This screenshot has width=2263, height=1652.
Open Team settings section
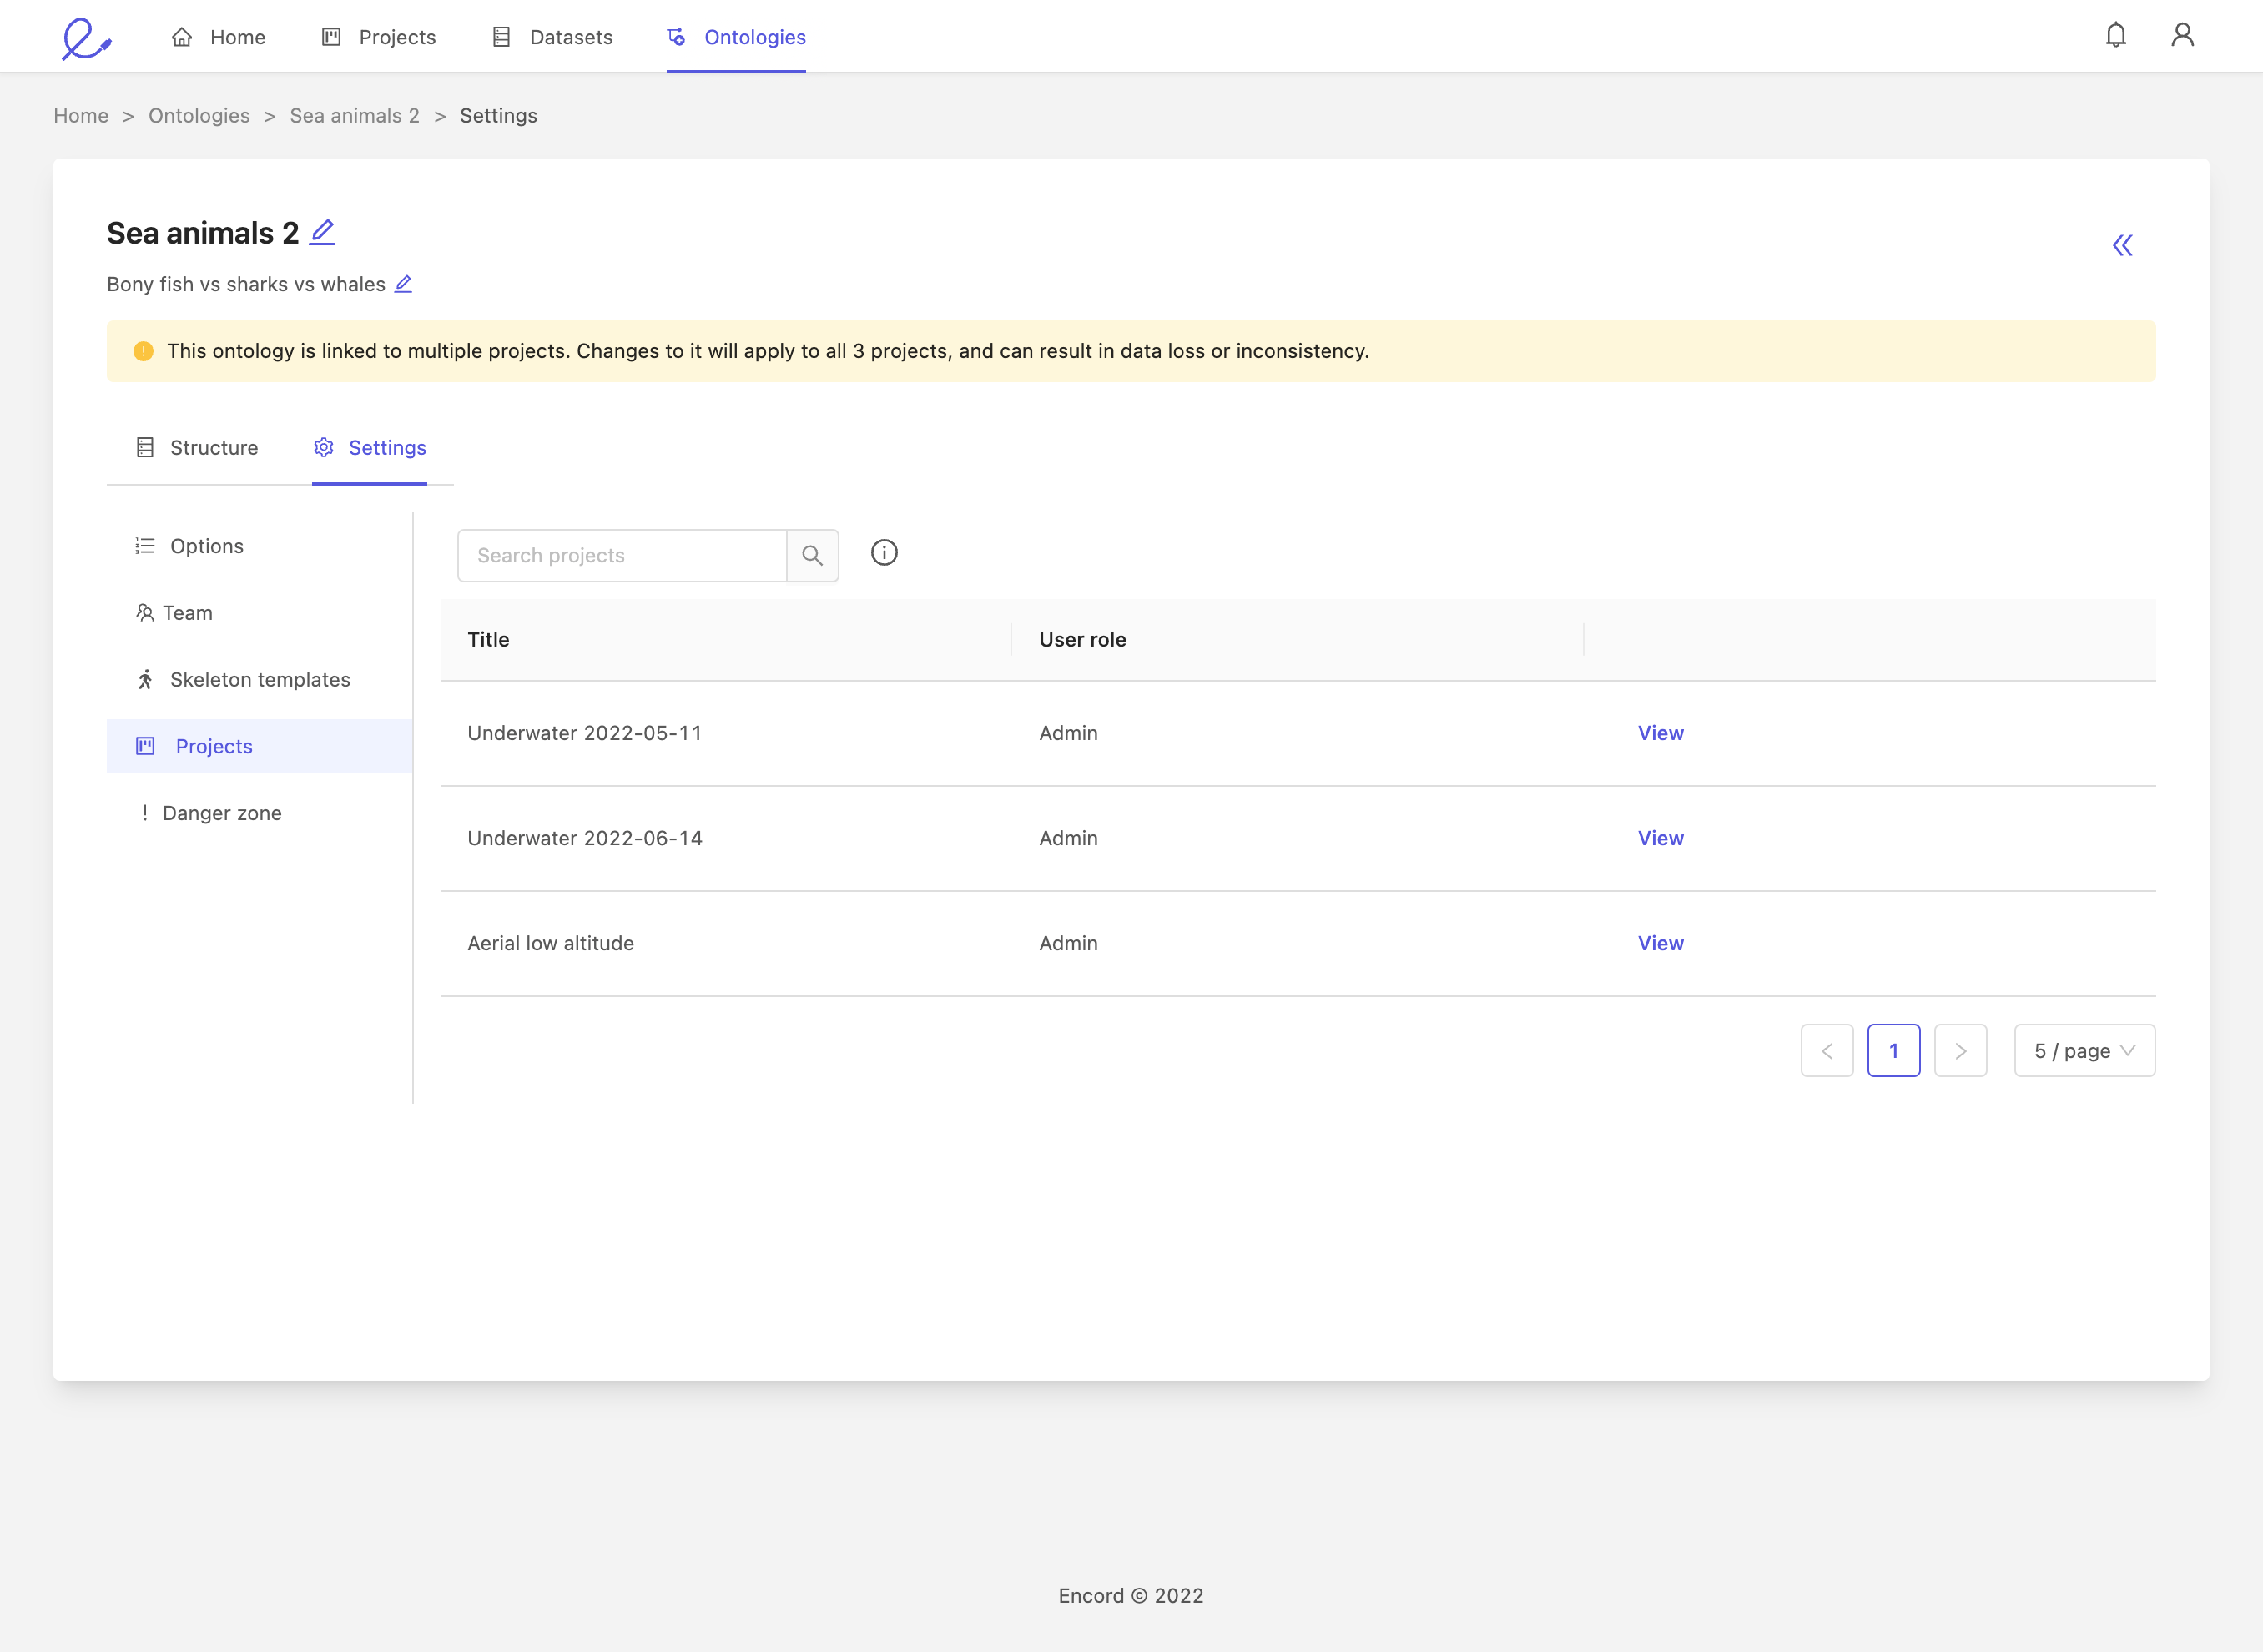click(259, 613)
